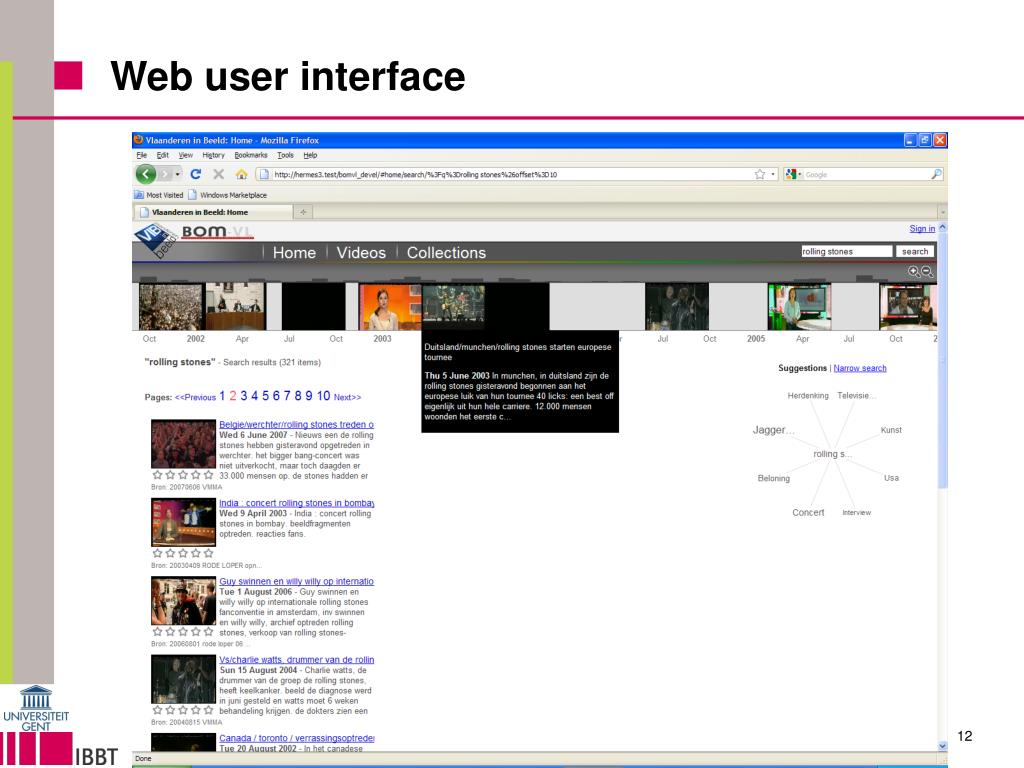
Task: Click the Google search magnifier icon
Action: 936,174
